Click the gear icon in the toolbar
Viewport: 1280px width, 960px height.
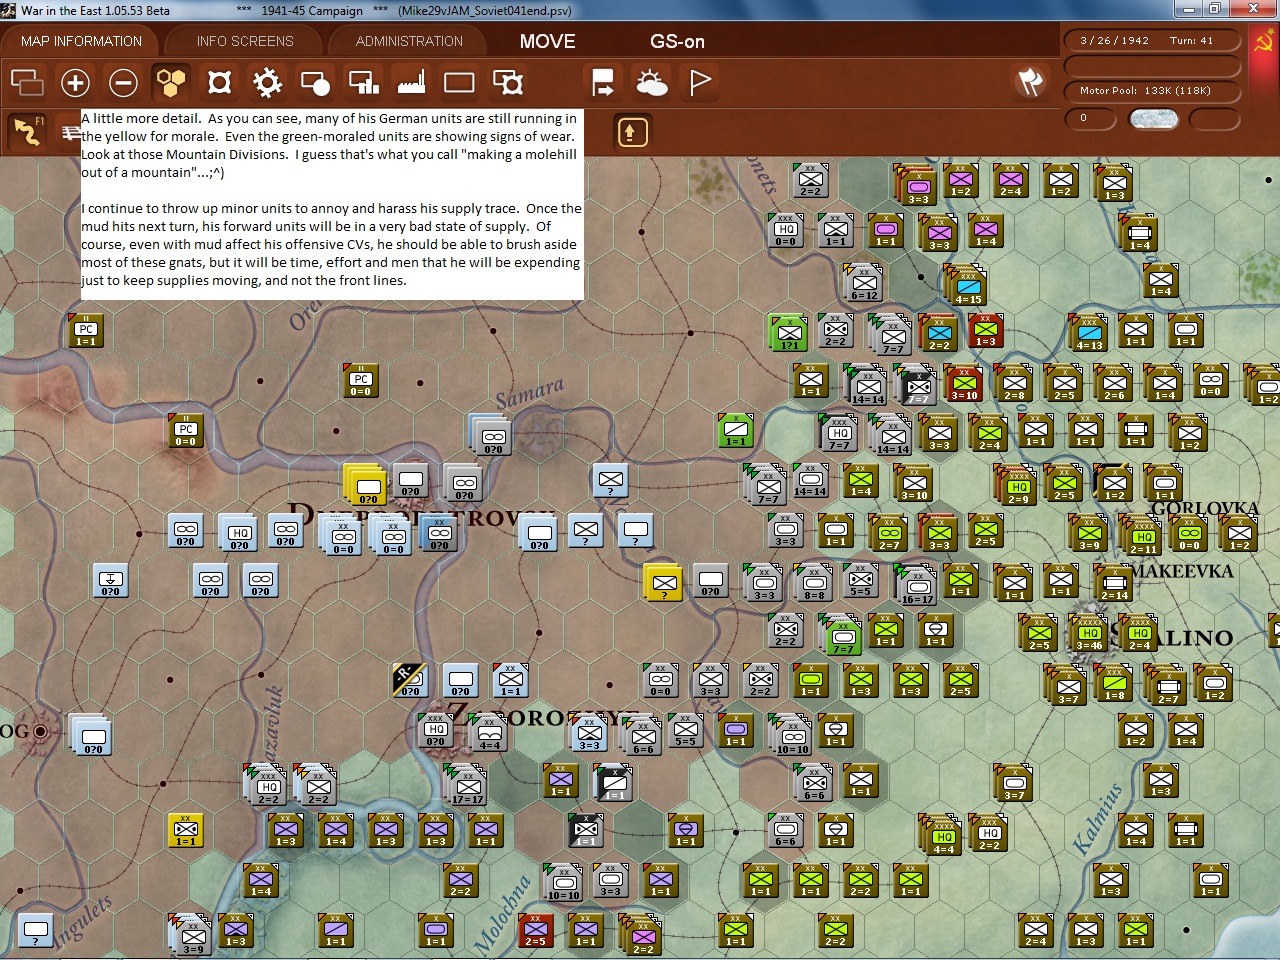click(267, 82)
